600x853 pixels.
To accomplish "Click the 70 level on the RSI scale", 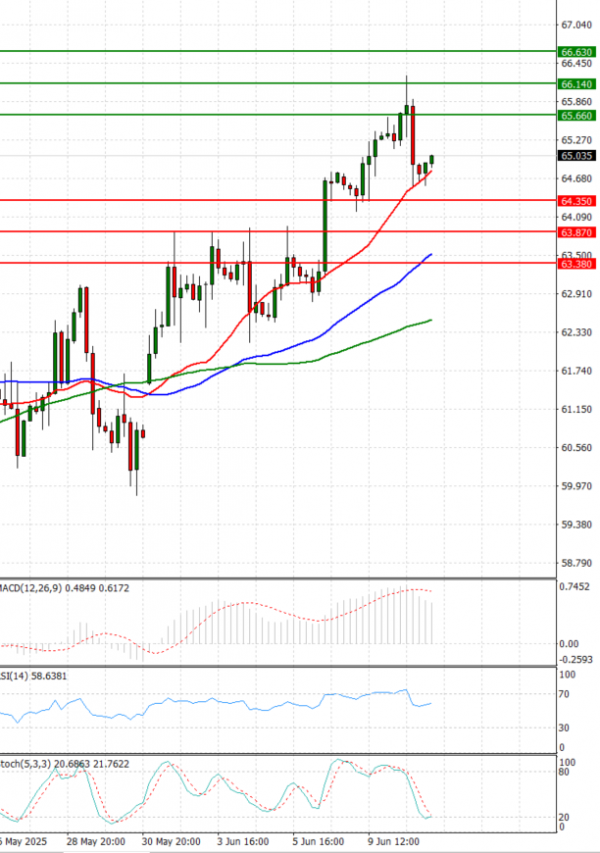I will click(565, 693).
